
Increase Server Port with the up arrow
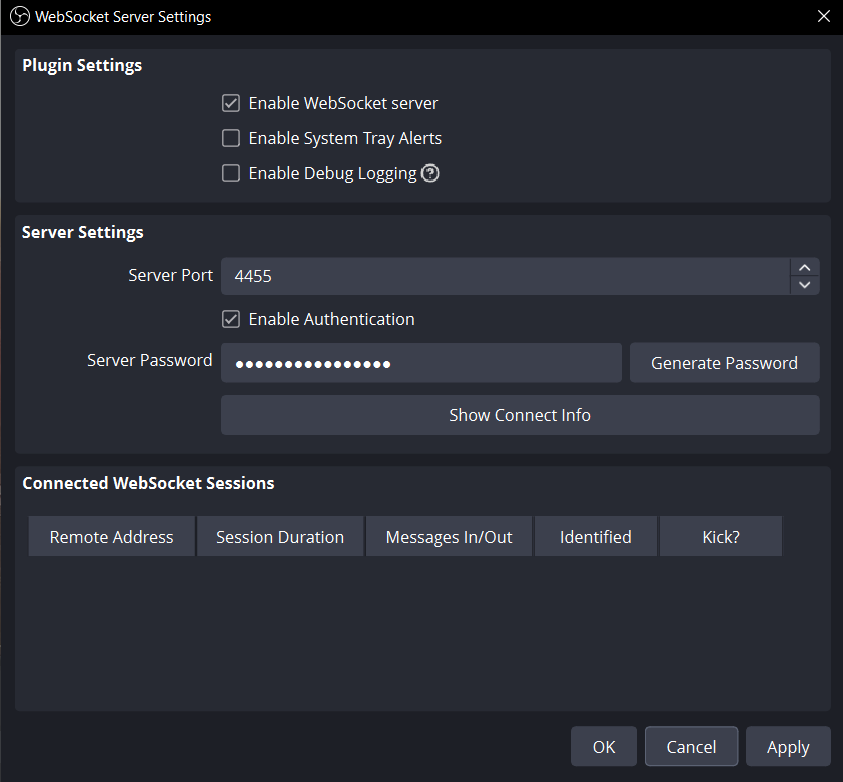tap(804, 267)
